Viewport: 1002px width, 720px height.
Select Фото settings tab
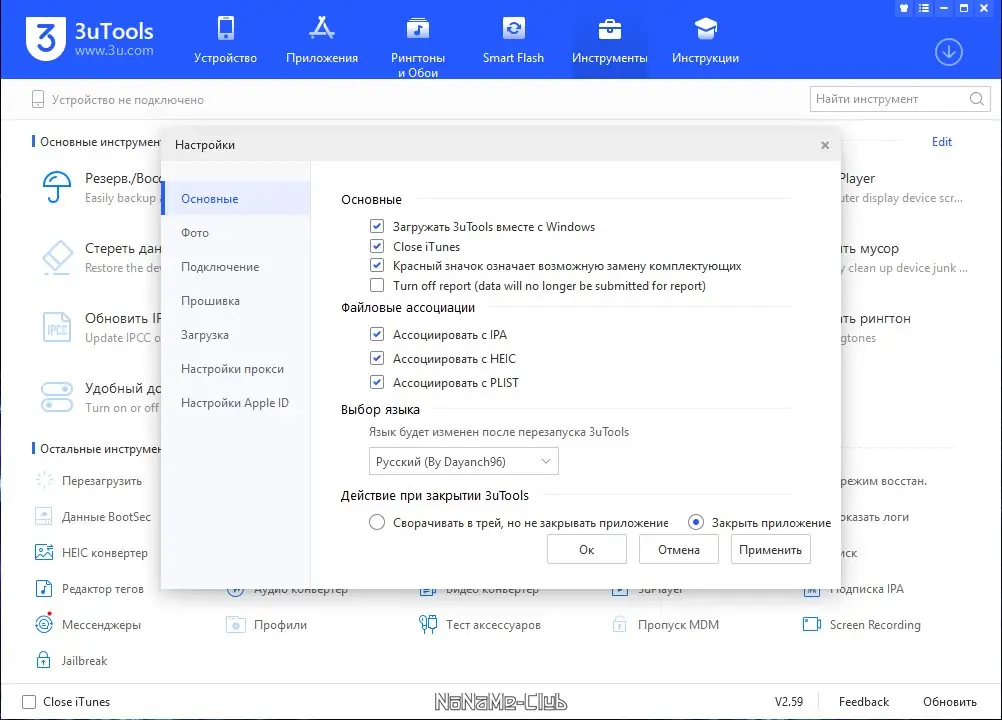[x=236, y=233]
